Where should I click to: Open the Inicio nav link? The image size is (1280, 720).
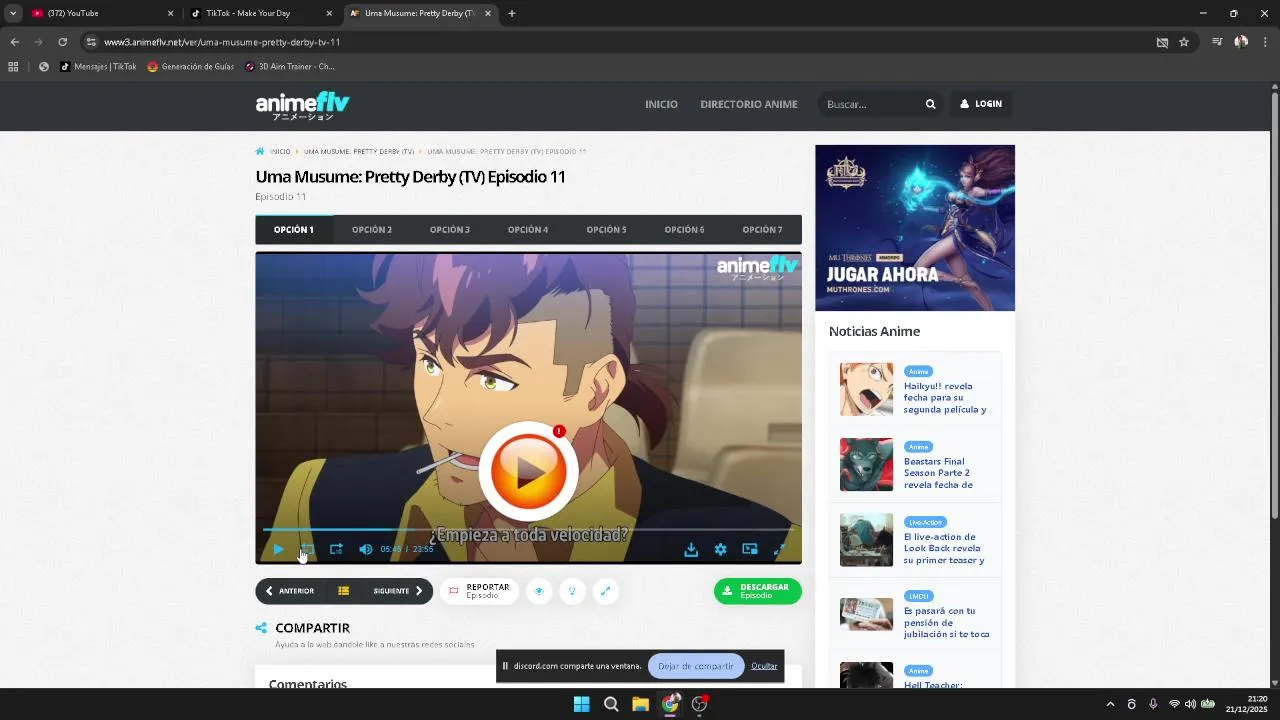point(661,104)
